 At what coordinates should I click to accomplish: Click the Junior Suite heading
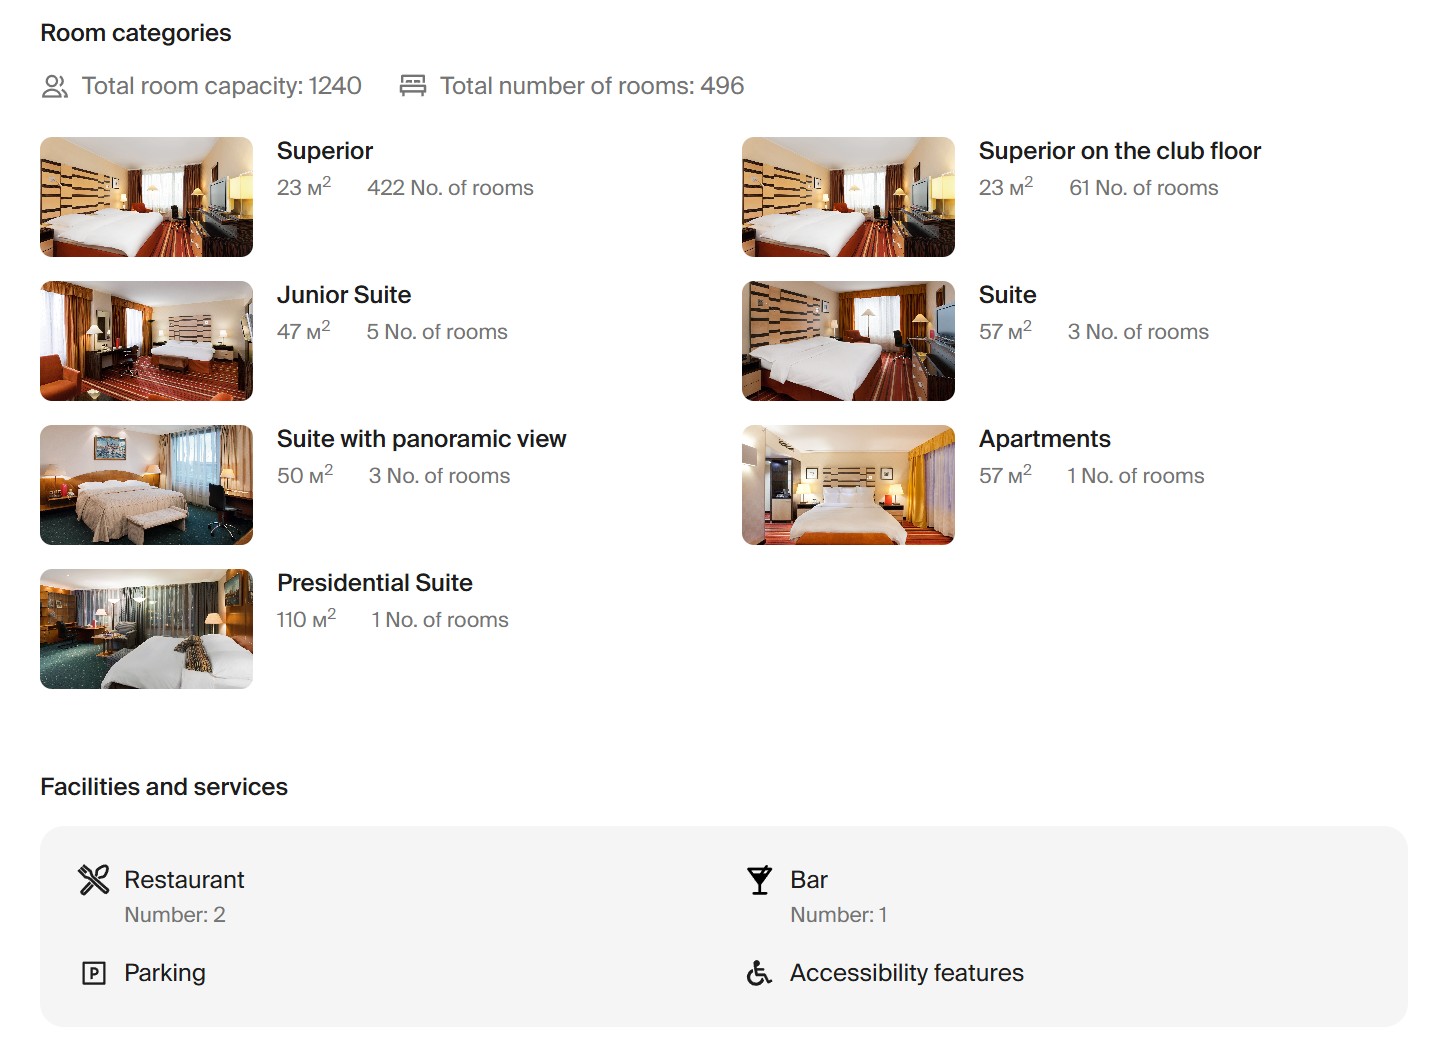[x=344, y=295]
